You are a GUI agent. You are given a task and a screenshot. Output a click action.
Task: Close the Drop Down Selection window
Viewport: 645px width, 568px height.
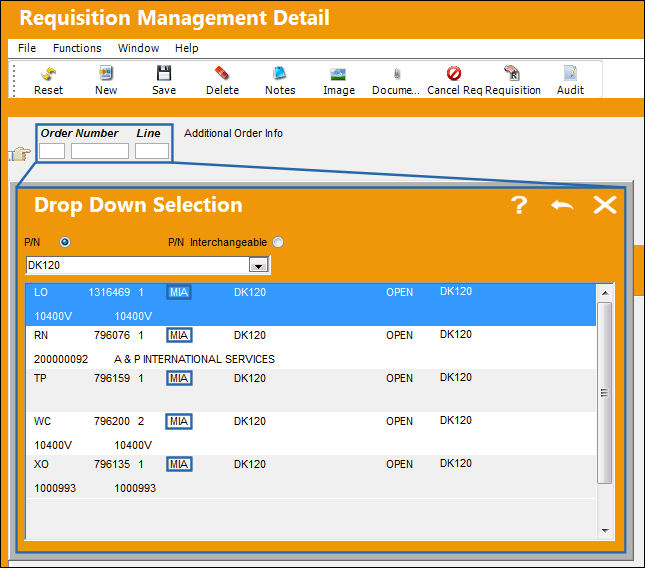point(605,205)
